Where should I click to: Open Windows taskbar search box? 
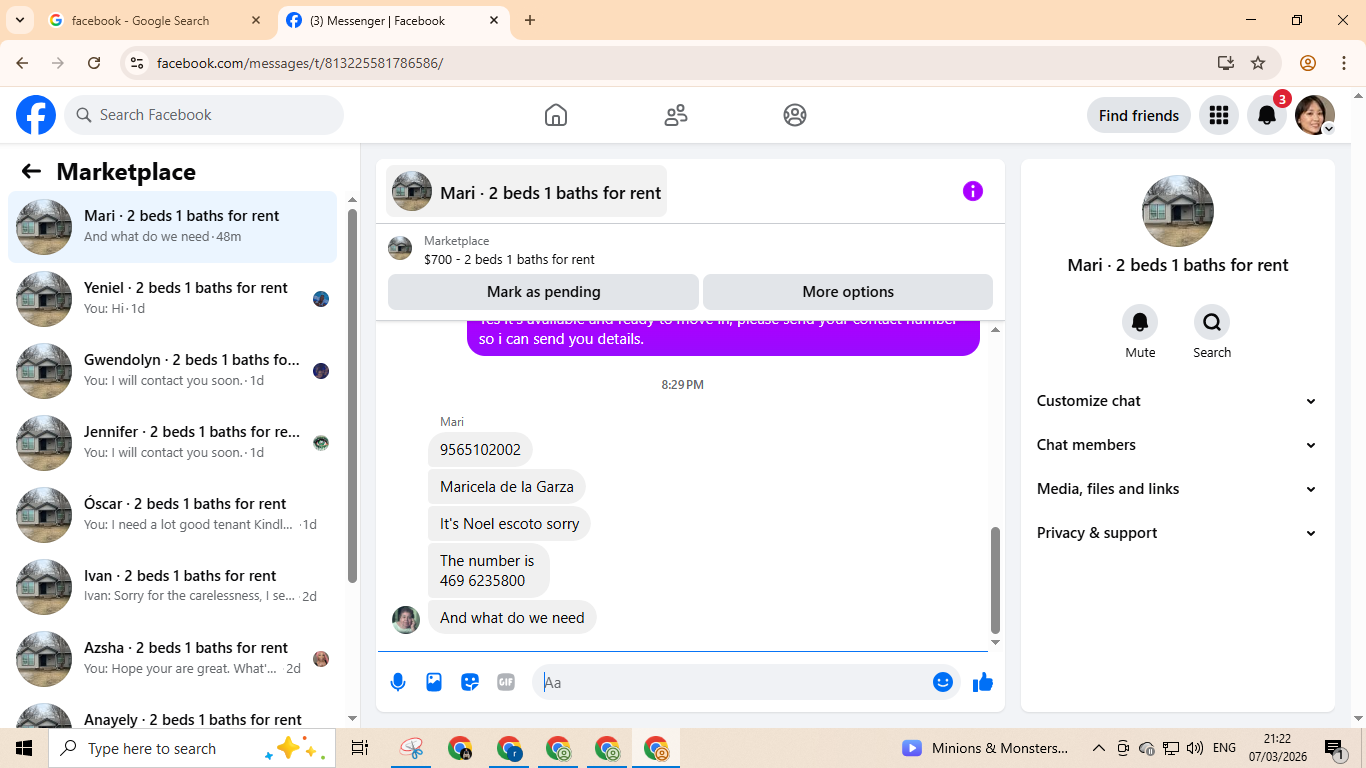pyautogui.click(x=192, y=748)
